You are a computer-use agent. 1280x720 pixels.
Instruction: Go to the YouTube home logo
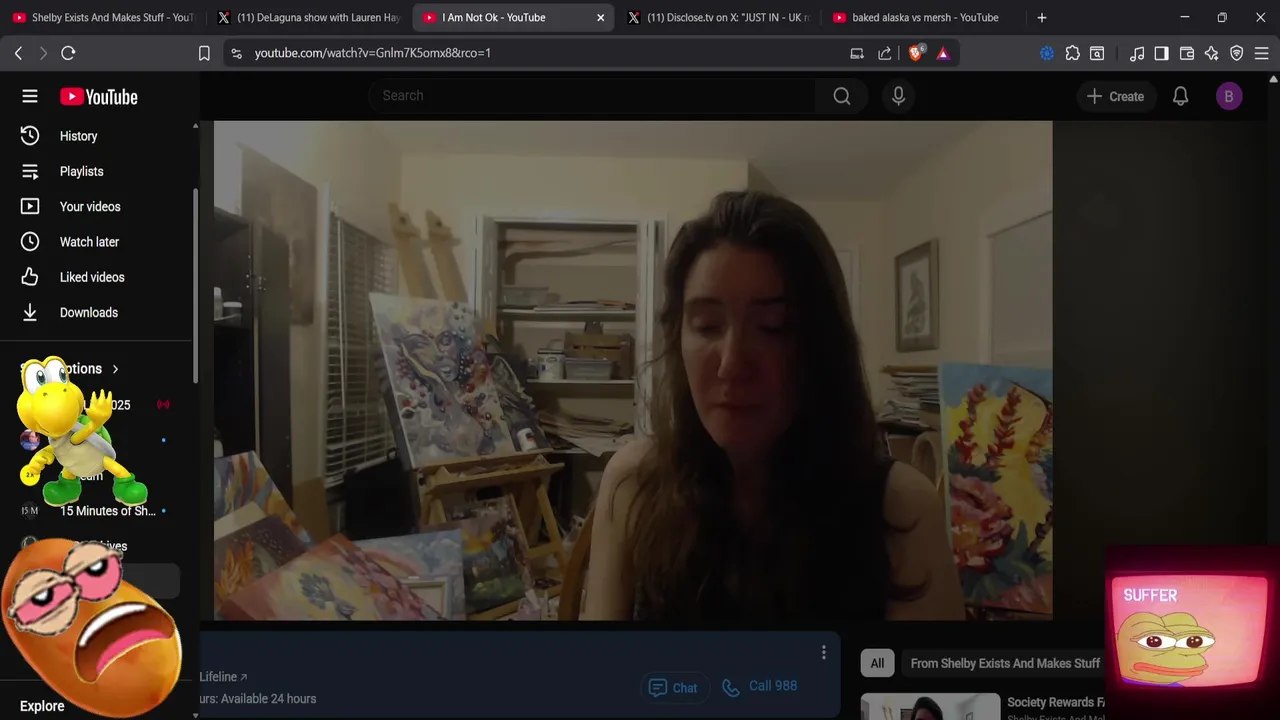point(98,97)
